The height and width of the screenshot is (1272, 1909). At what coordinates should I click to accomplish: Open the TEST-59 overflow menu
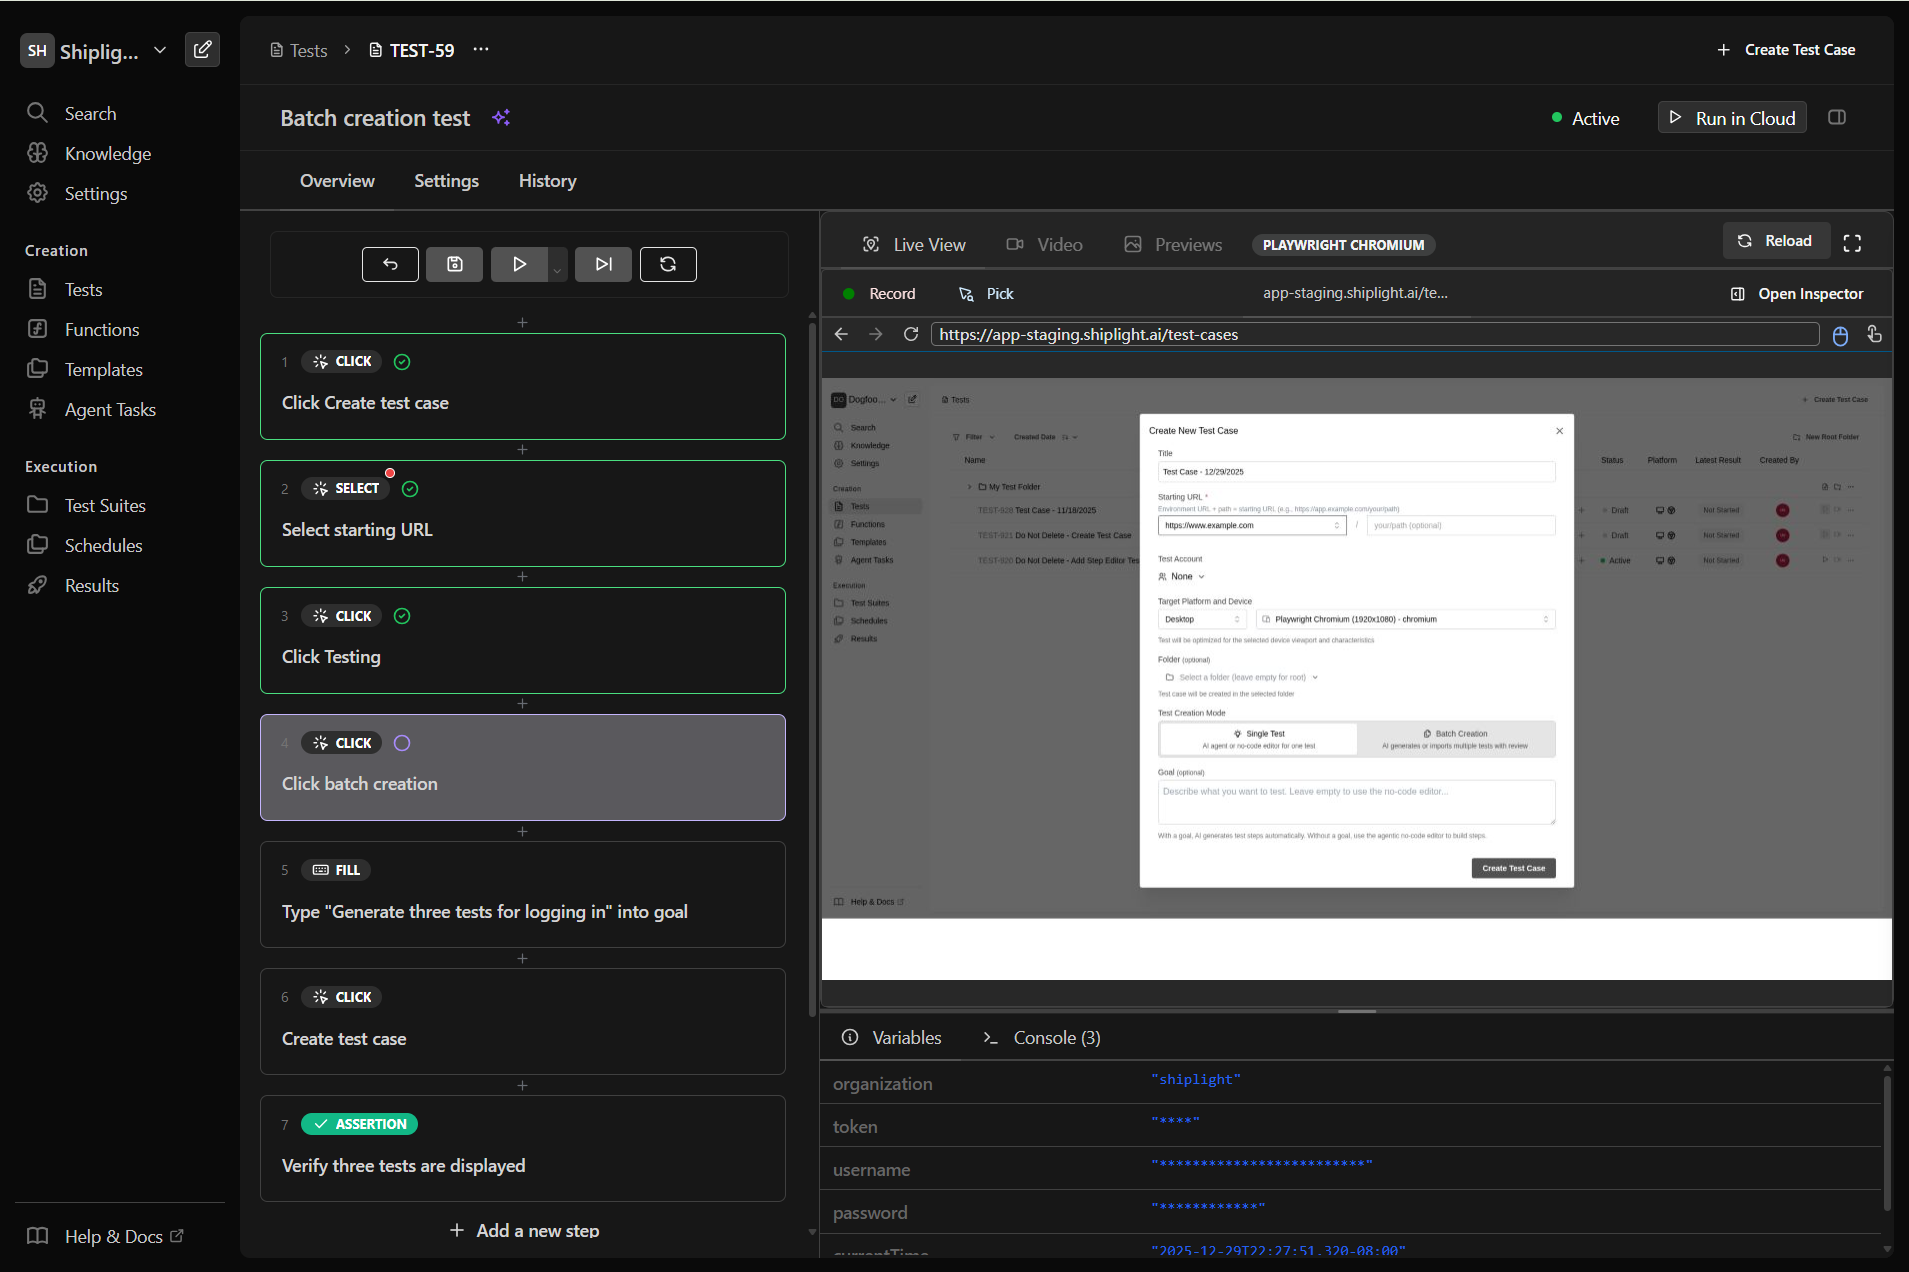(x=481, y=49)
